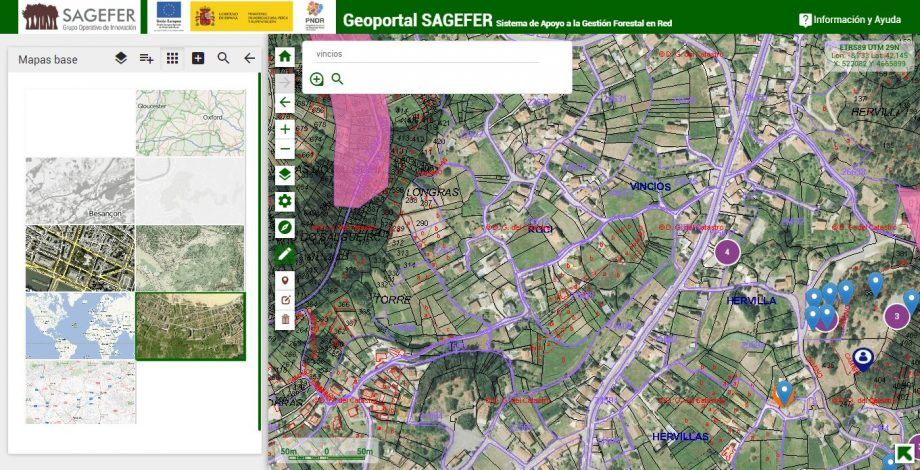Choose the add location marker tool

(285, 281)
